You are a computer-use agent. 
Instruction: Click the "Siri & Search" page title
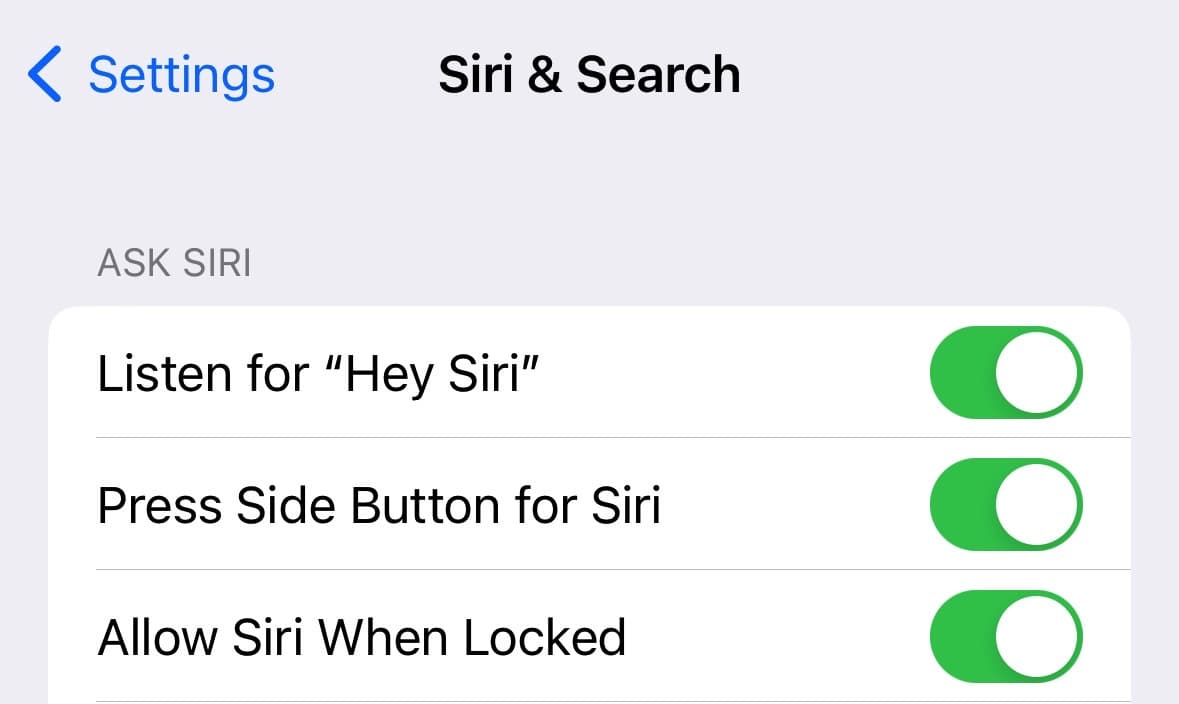[589, 76]
